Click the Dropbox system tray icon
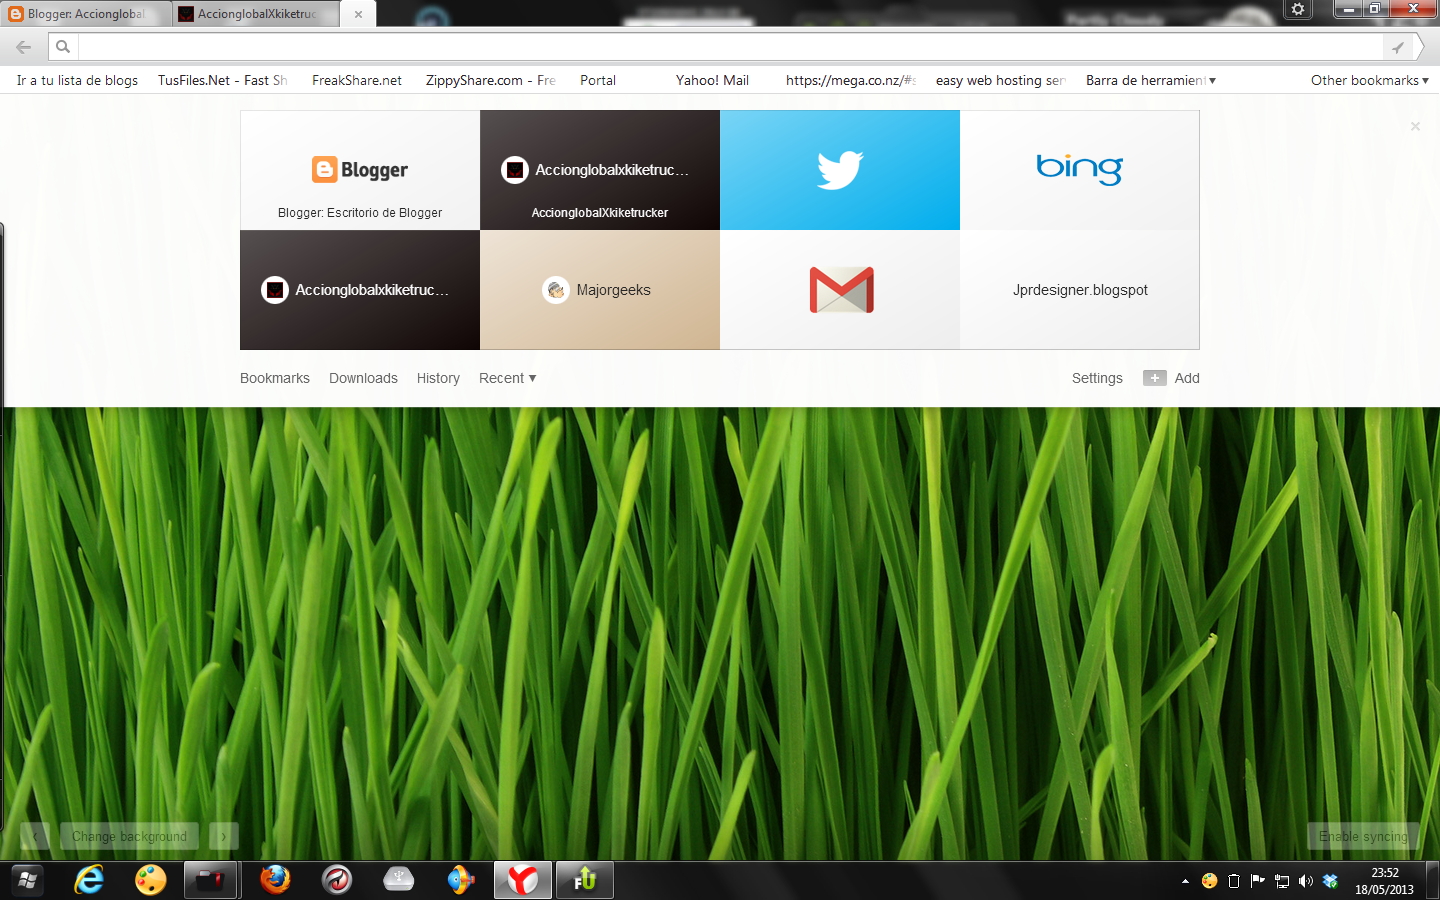 tap(1330, 881)
